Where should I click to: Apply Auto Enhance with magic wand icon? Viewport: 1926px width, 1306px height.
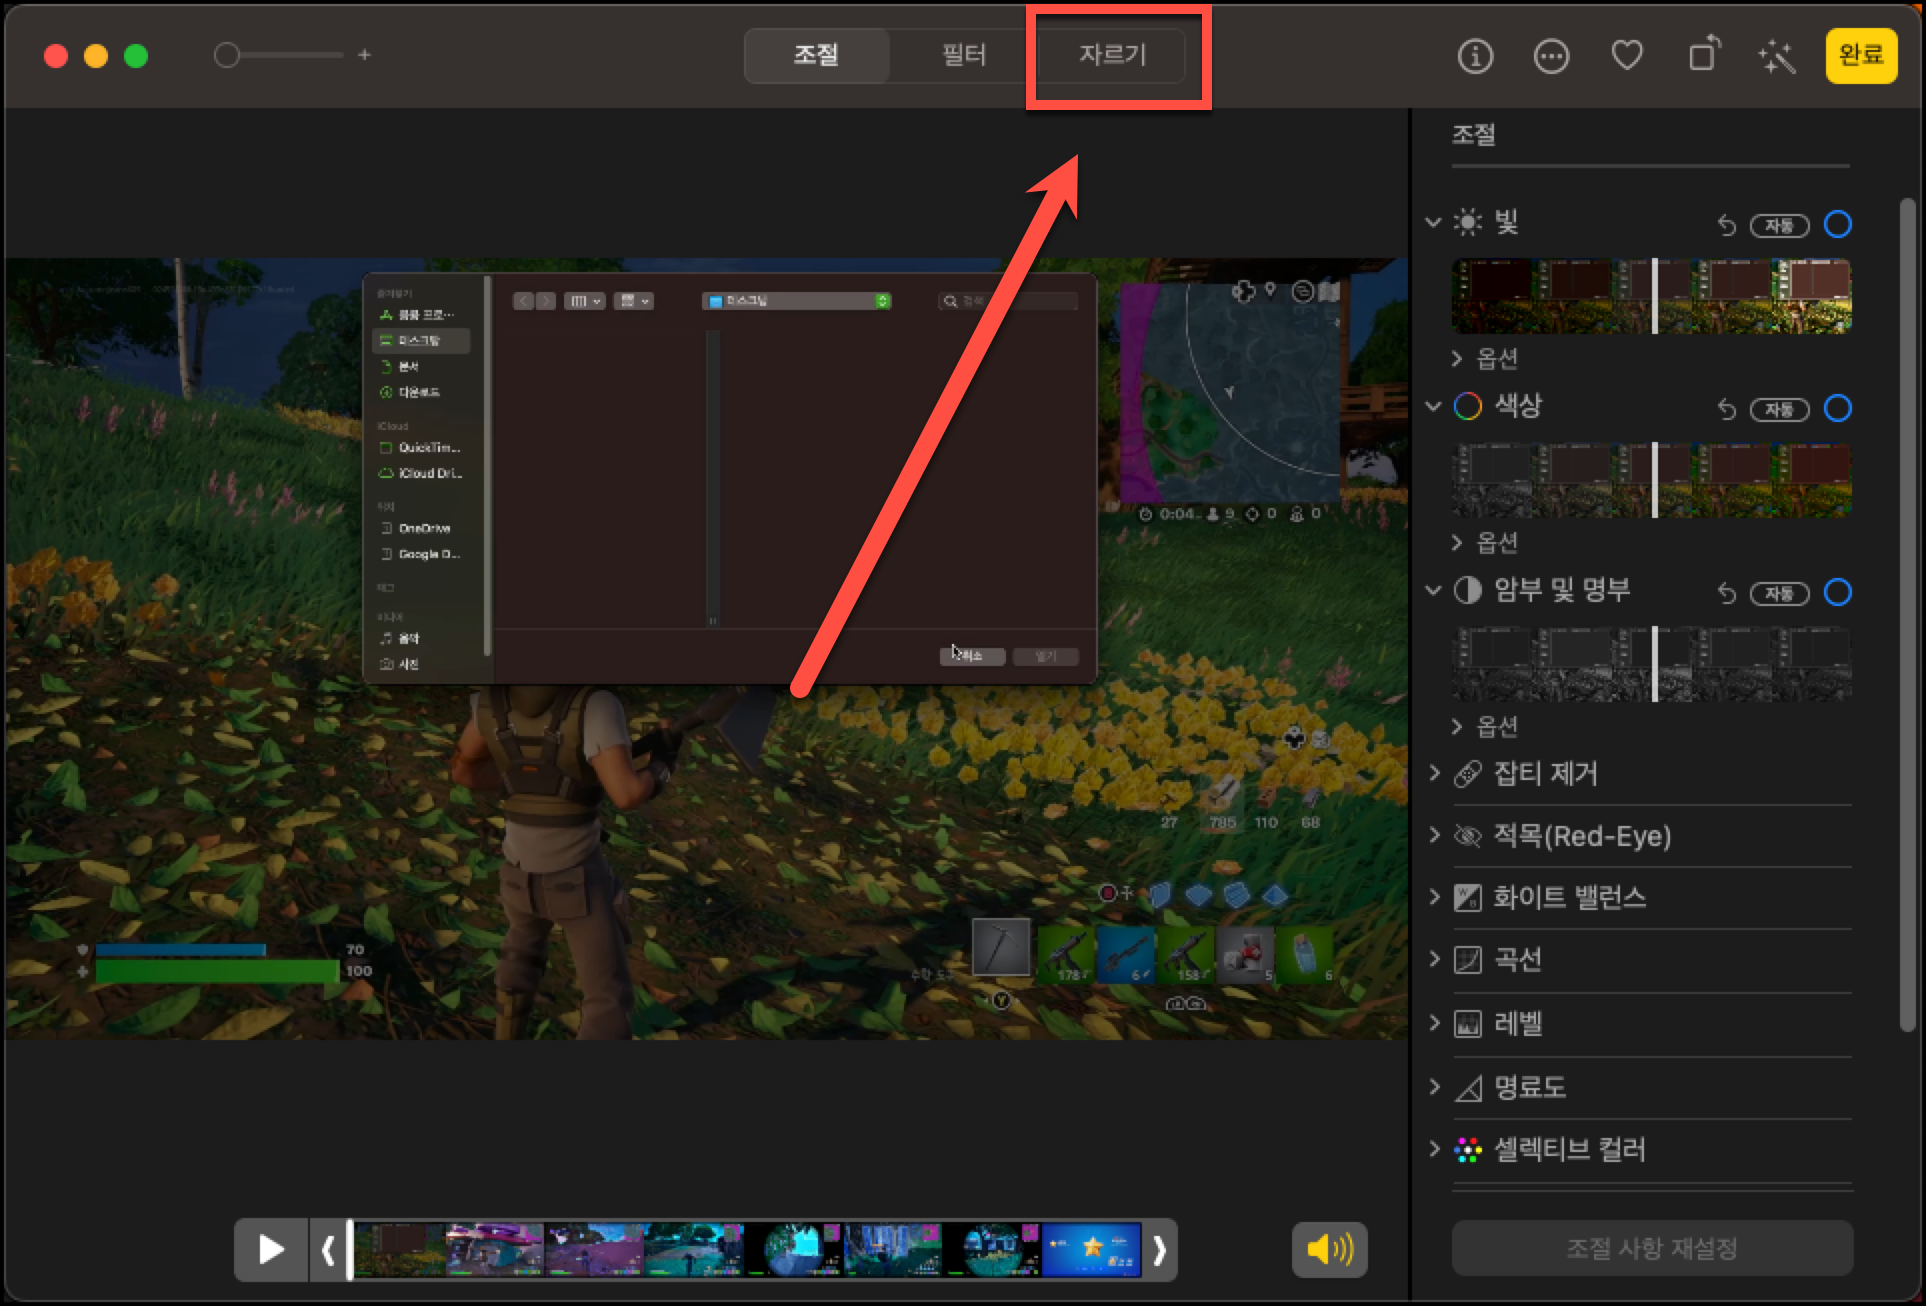click(x=1777, y=56)
